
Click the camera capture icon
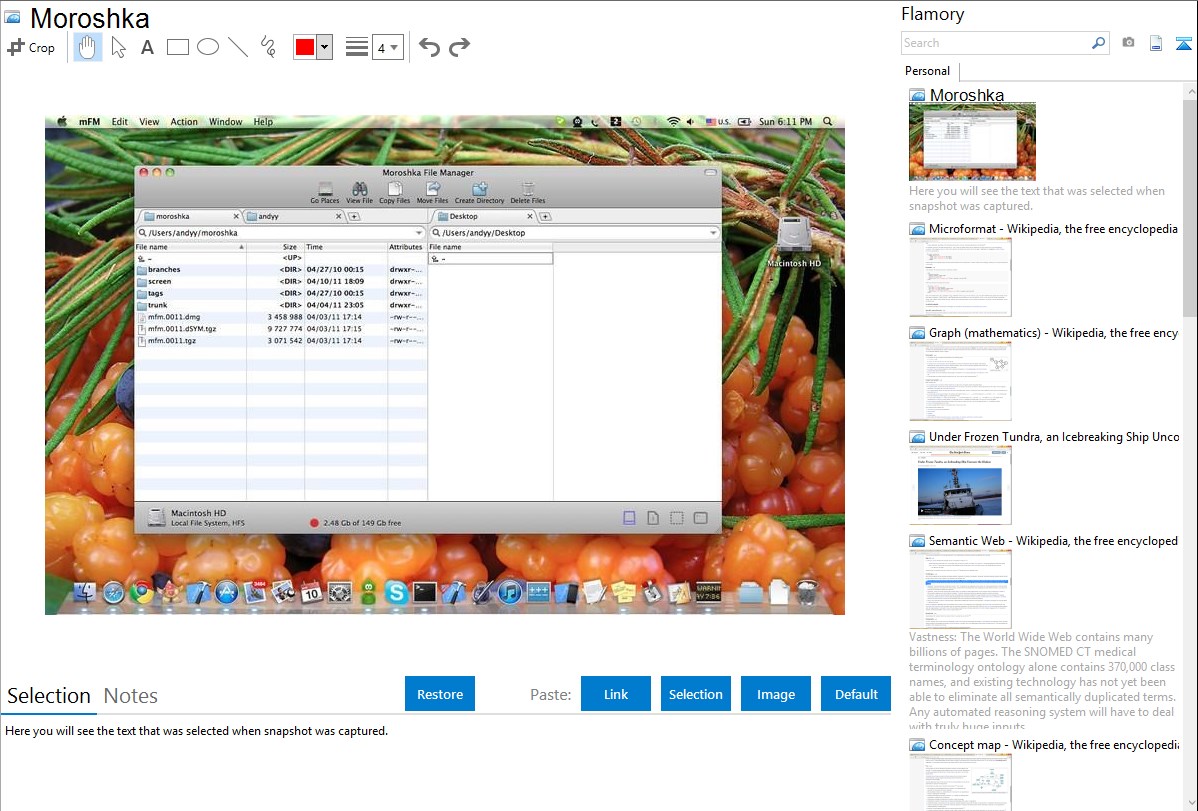pyautogui.click(x=1128, y=43)
